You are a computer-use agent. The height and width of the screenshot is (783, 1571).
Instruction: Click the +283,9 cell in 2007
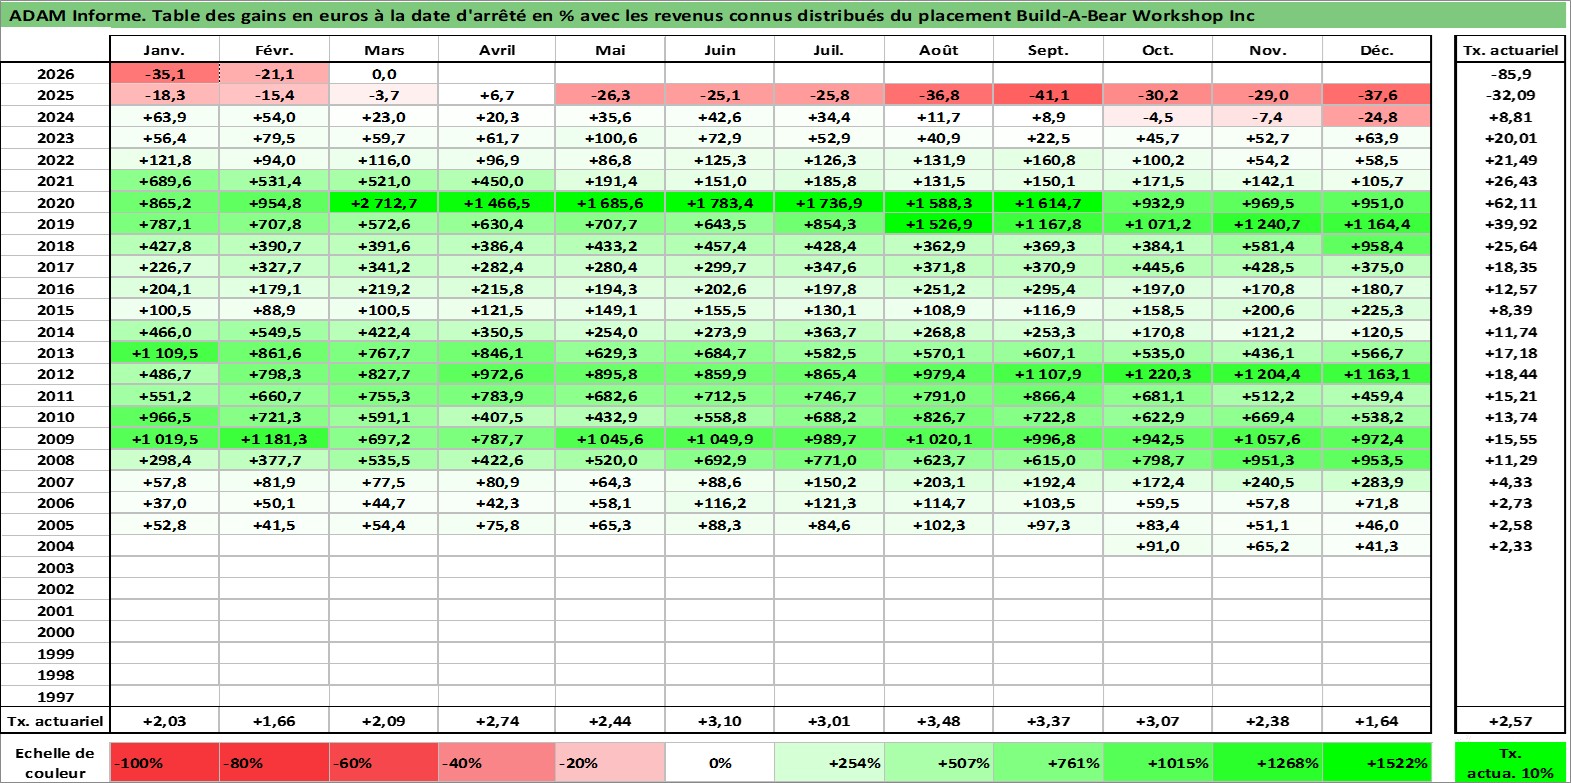1376,482
